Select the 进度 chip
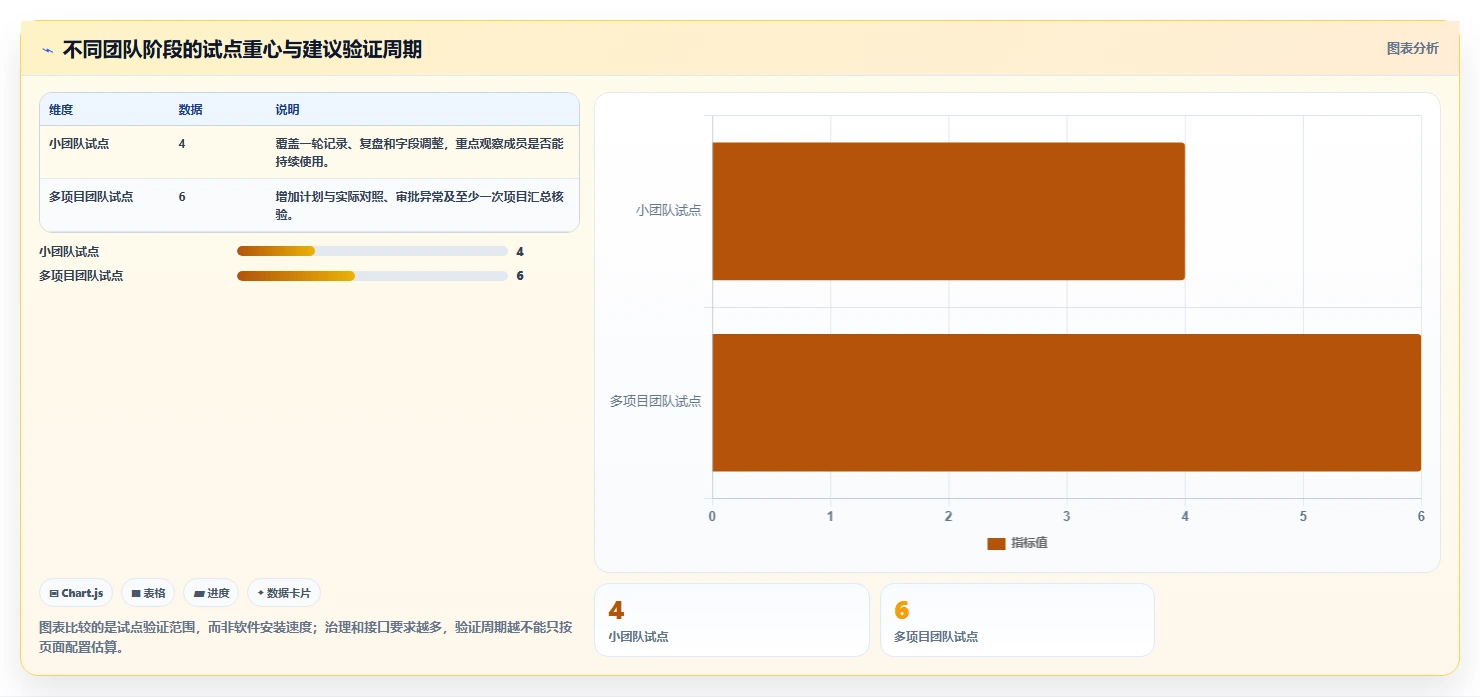1480x697 pixels. point(211,593)
